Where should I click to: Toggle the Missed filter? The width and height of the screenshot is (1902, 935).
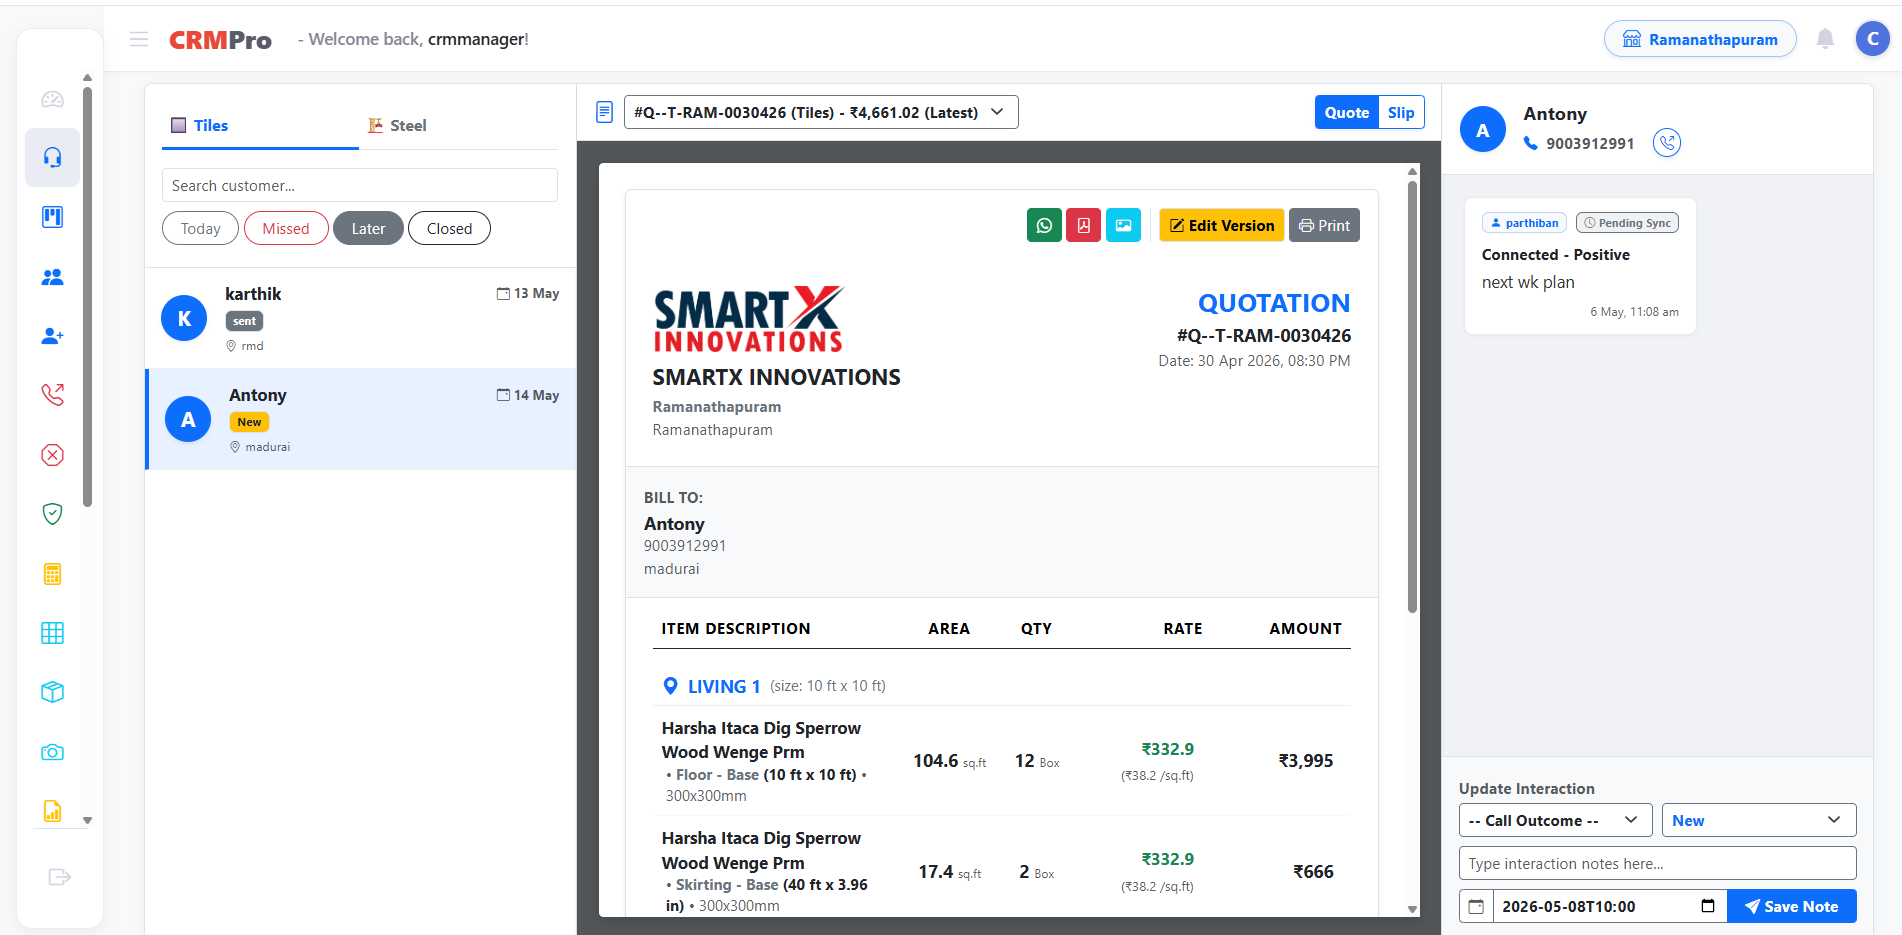tap(286, 228)
